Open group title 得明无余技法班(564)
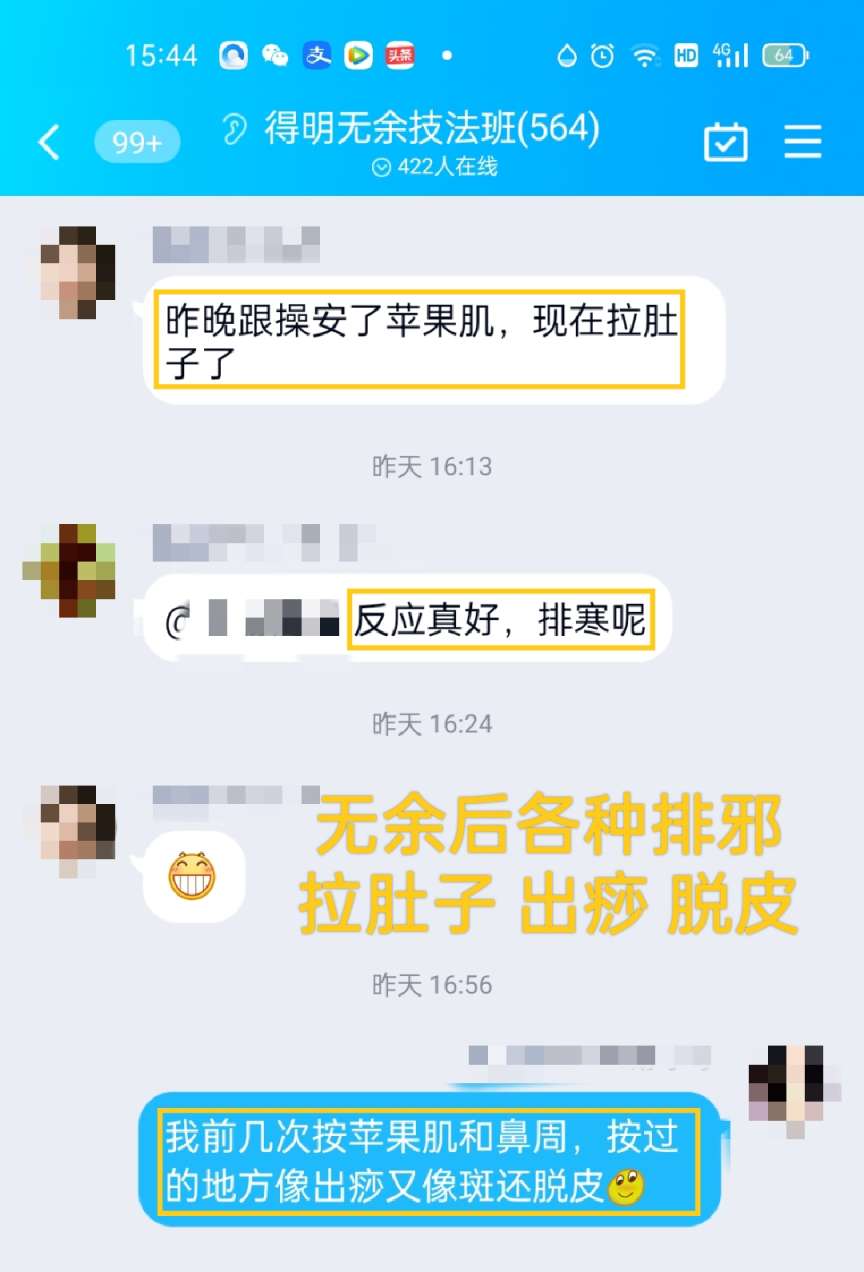Screen dimensions: 864x1272 point(432,129)
